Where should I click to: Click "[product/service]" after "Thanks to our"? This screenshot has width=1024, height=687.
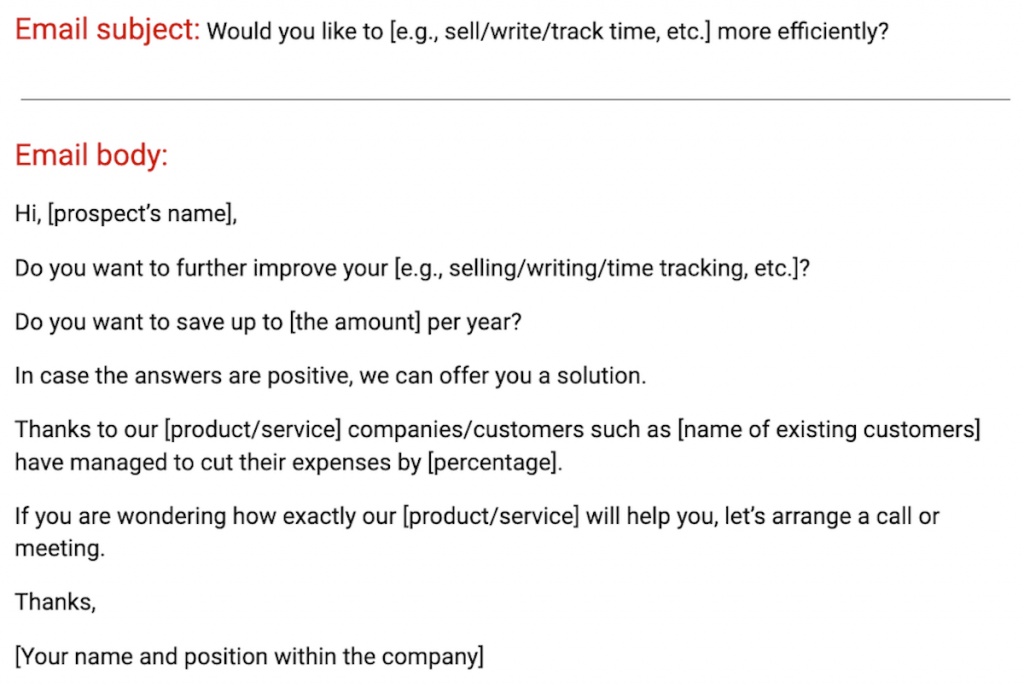pyautogui.click(x=253, y=430)
